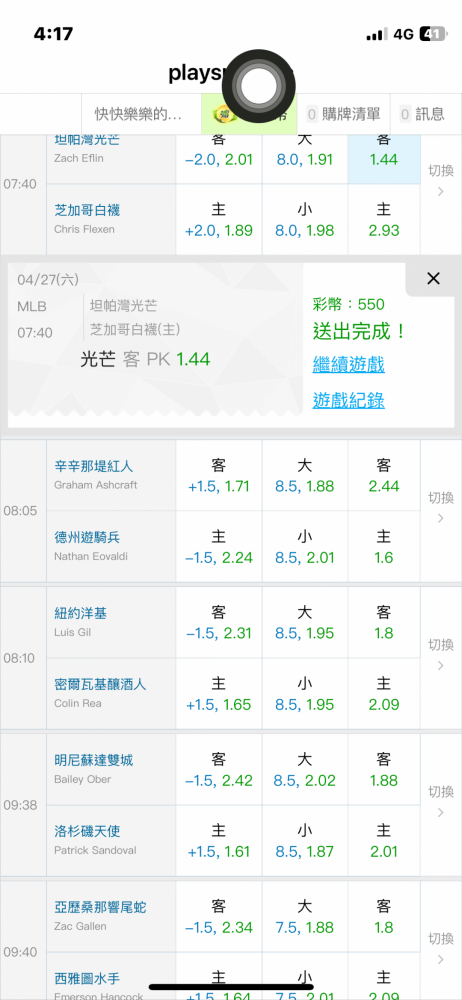
Task: Tap the iOS home indicator bar
Action: click(x=231, y=987)
